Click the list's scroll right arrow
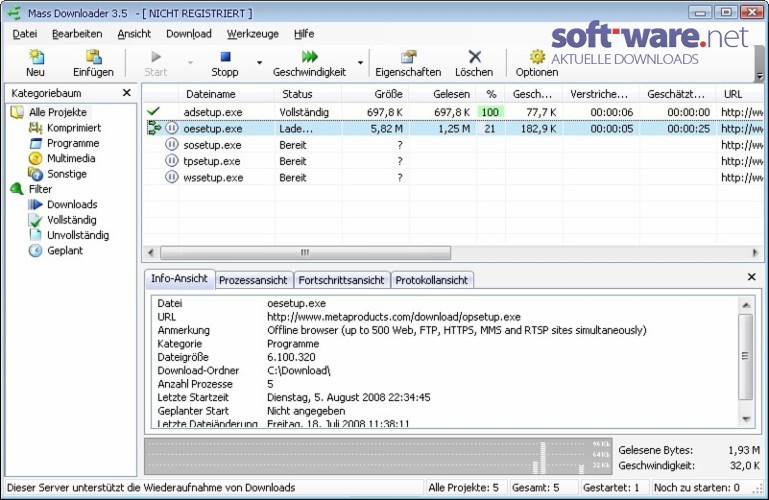The image size is (769, 500). pyautogui.click(x=755, y=252)
